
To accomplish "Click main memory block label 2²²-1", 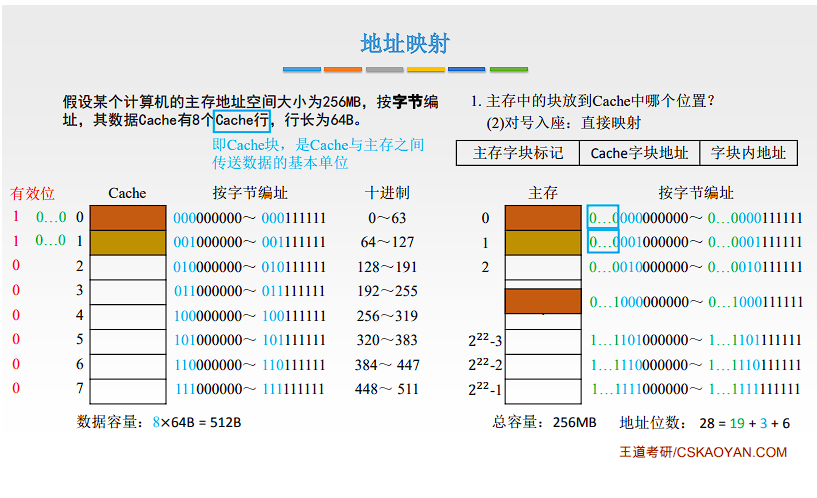I will [x=485, y=389].
